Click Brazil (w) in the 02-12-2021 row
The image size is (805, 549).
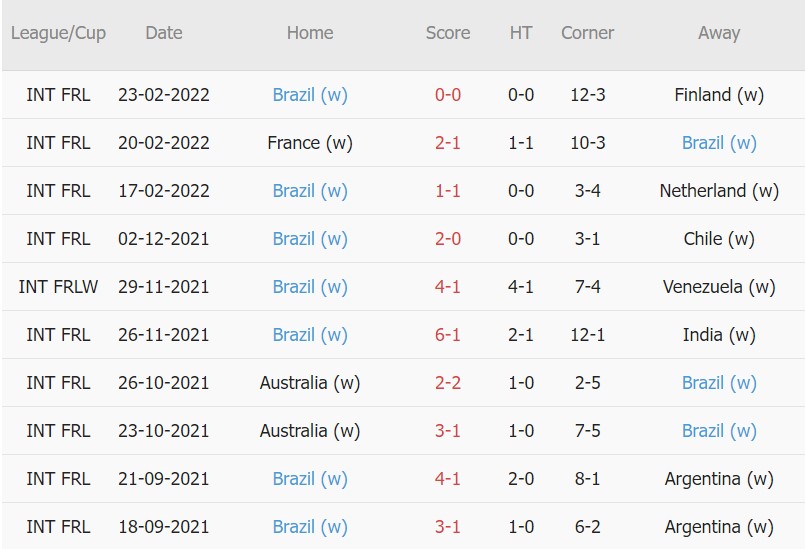point(310,239)
